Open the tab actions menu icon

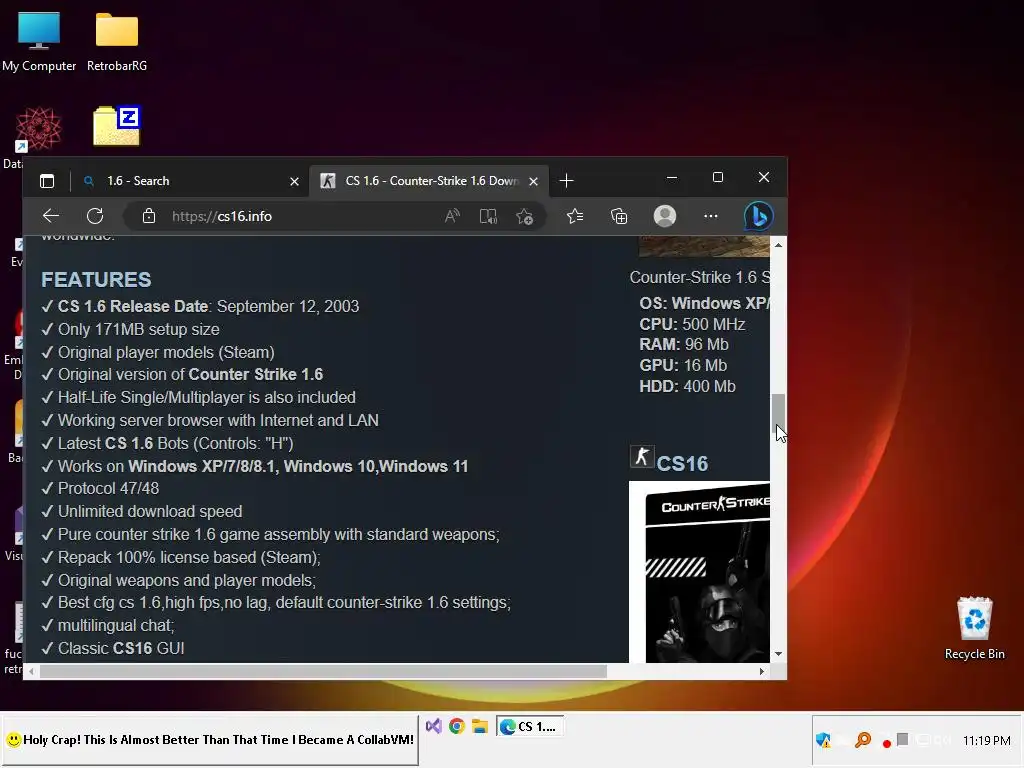coord(47,181)
